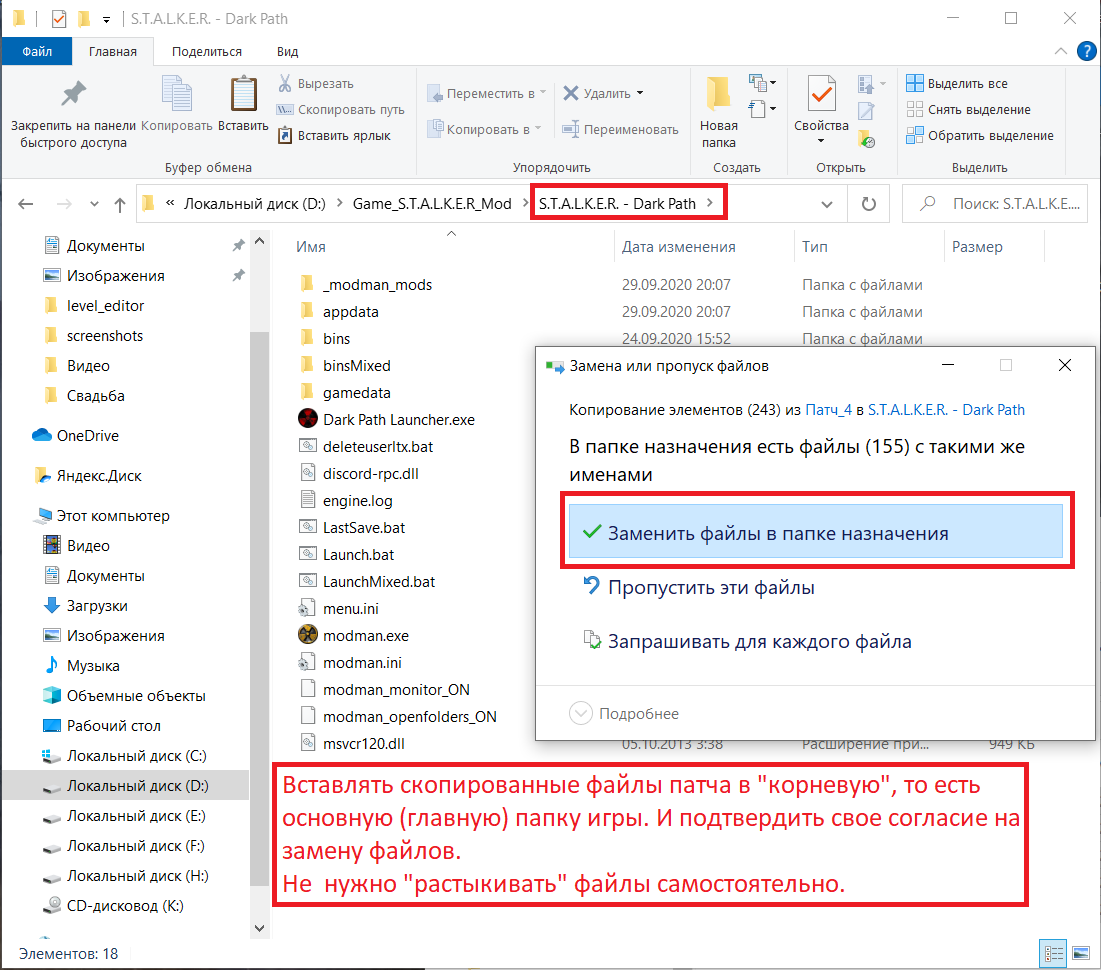Select the _modman_mods folder
Viewport: 1101px width, 970px height.
pyautogui.click(x=365, y=284)
